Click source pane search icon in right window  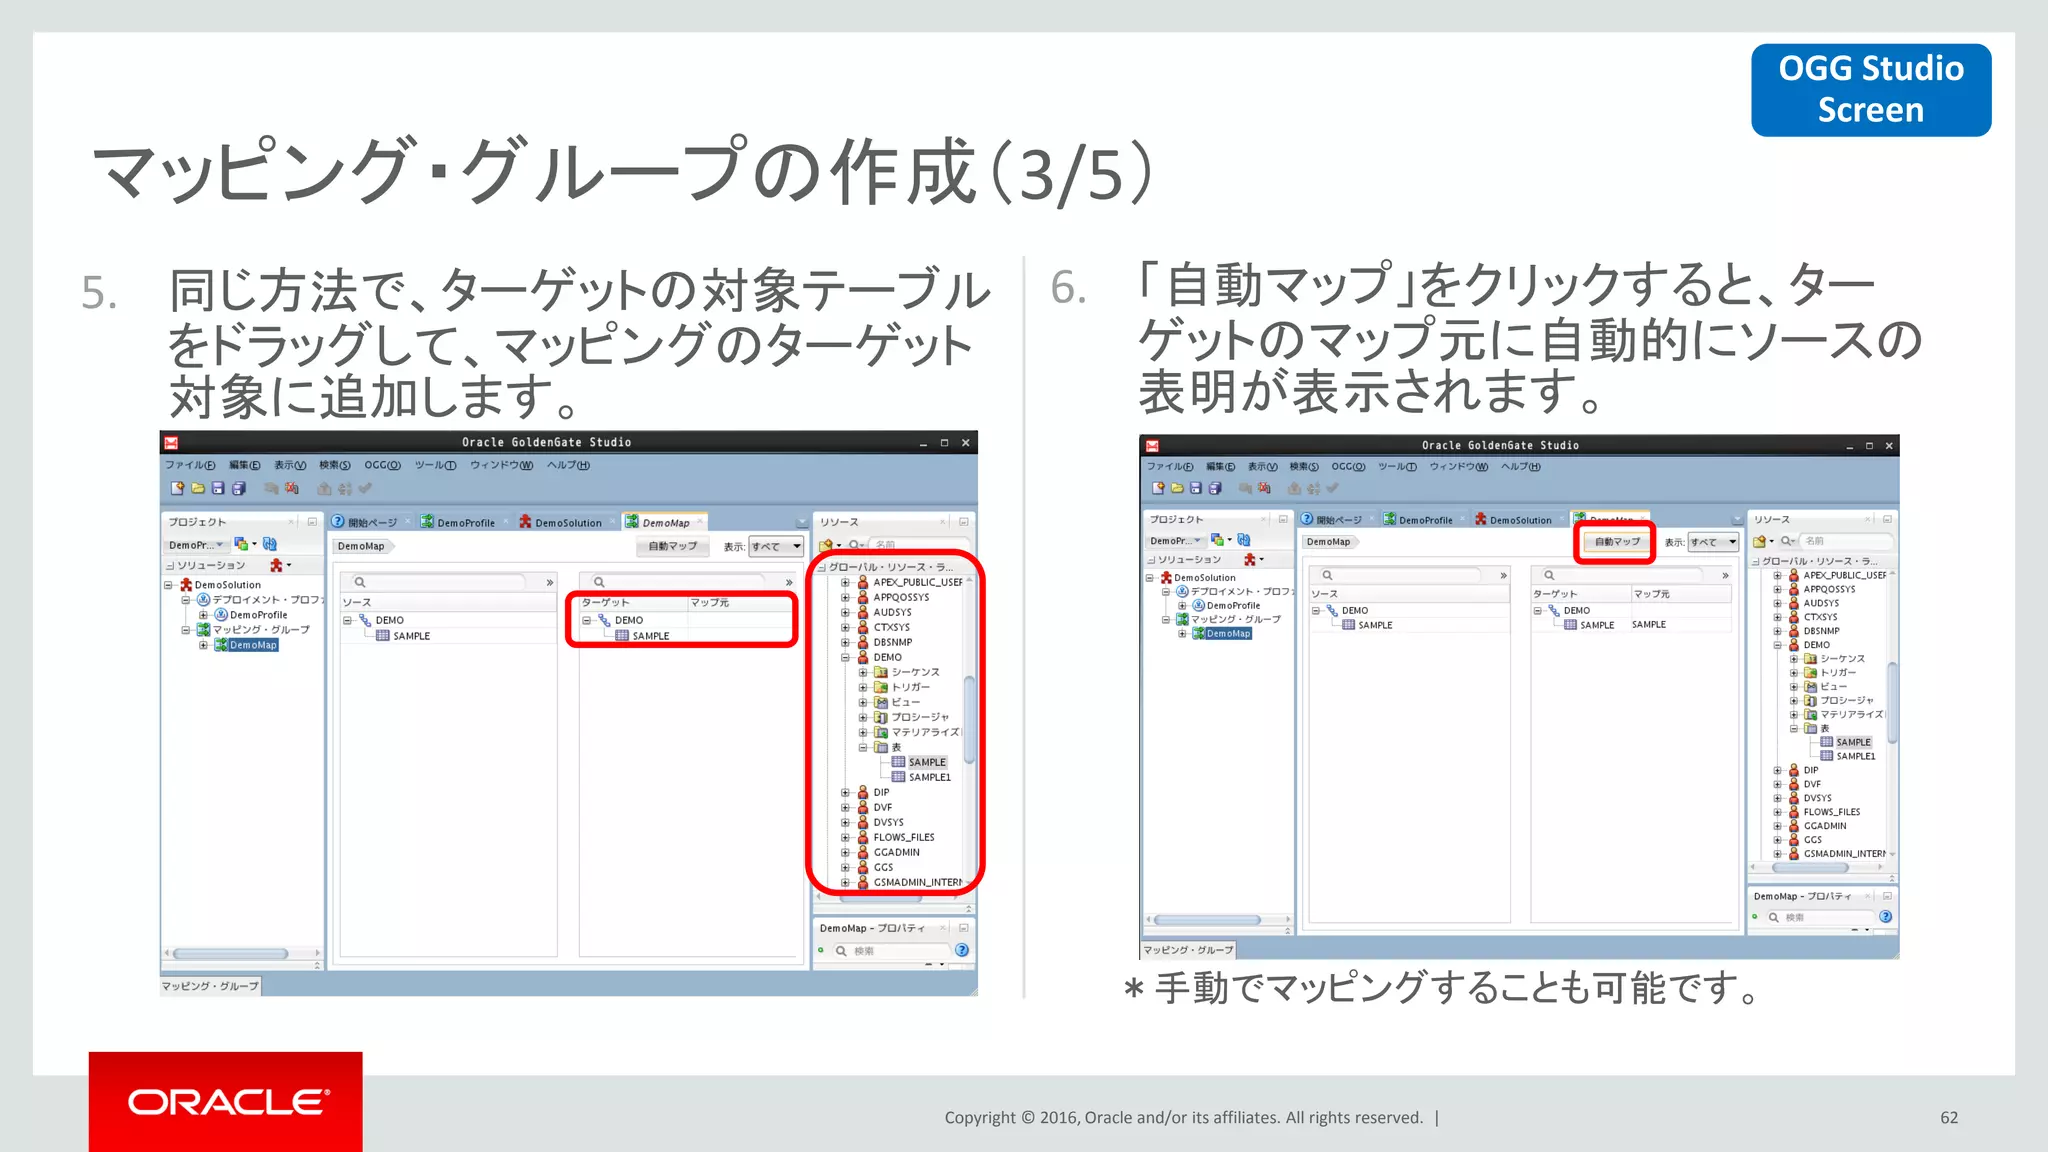[1327, 575]
